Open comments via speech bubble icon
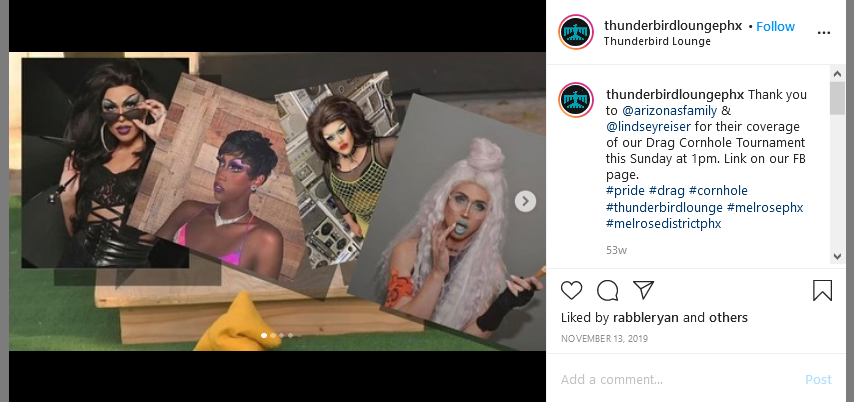The width and height of the screenshot is (854, 402). (x=607, y=290)
